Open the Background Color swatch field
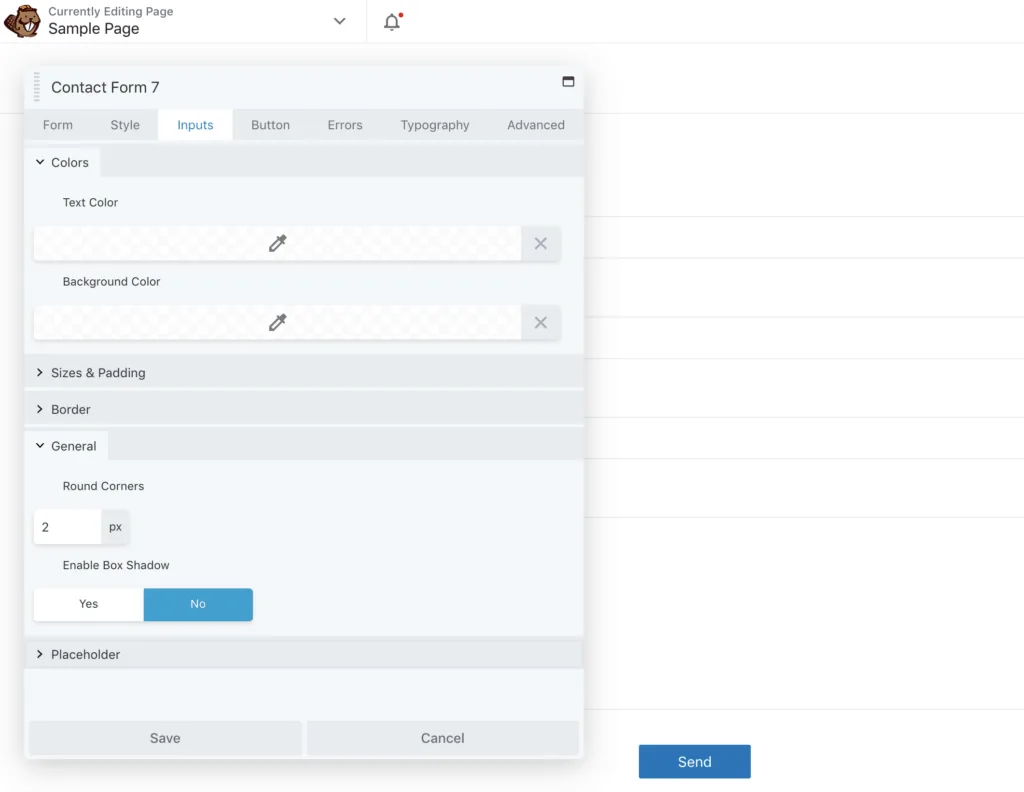 [x=278, y=323]
